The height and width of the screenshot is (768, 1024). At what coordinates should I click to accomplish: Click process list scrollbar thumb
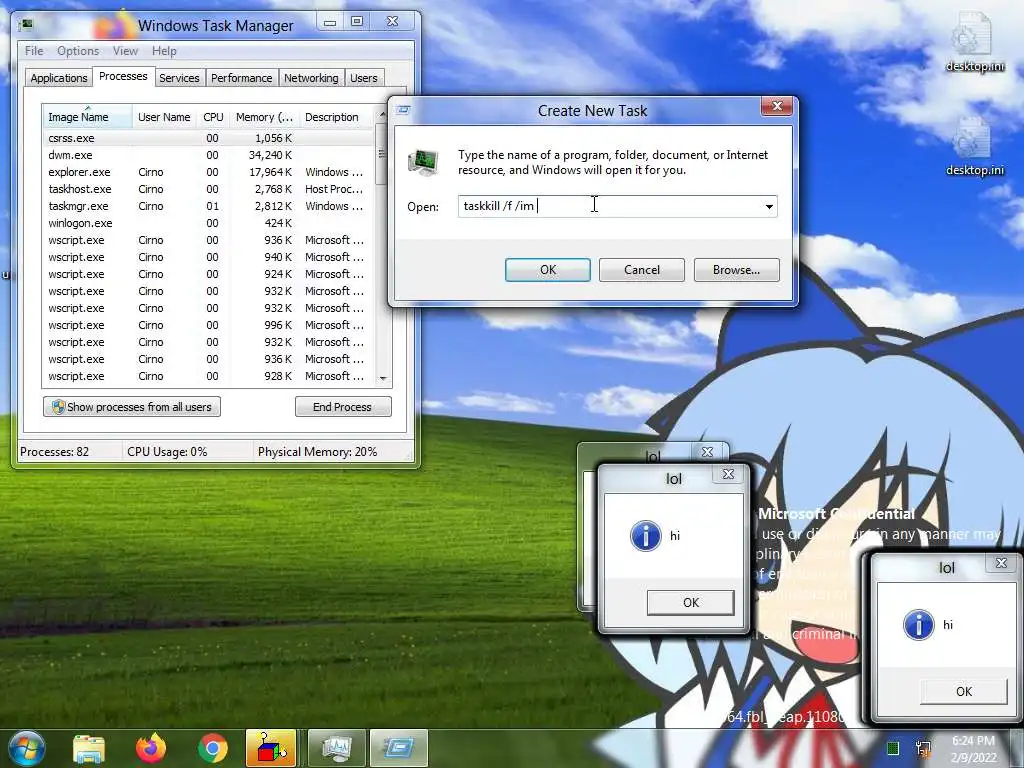pos(383,155)
